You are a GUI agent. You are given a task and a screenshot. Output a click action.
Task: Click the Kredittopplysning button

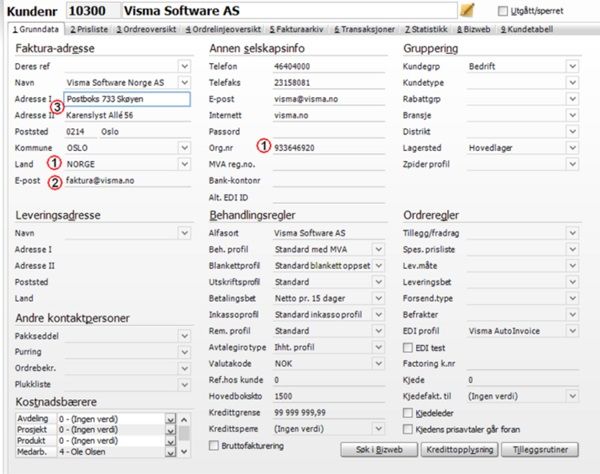[x=459, y=450]
